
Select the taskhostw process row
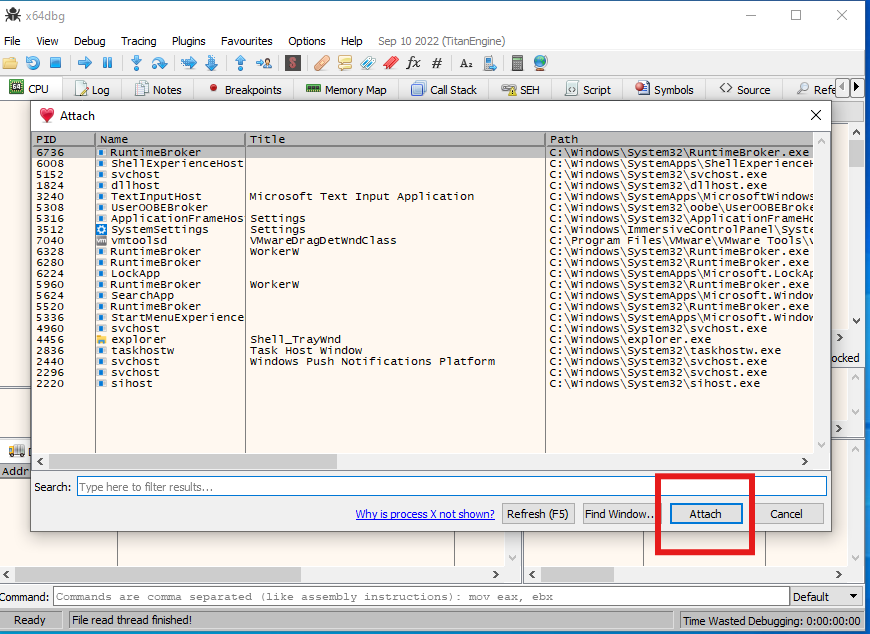click(423, 351)
